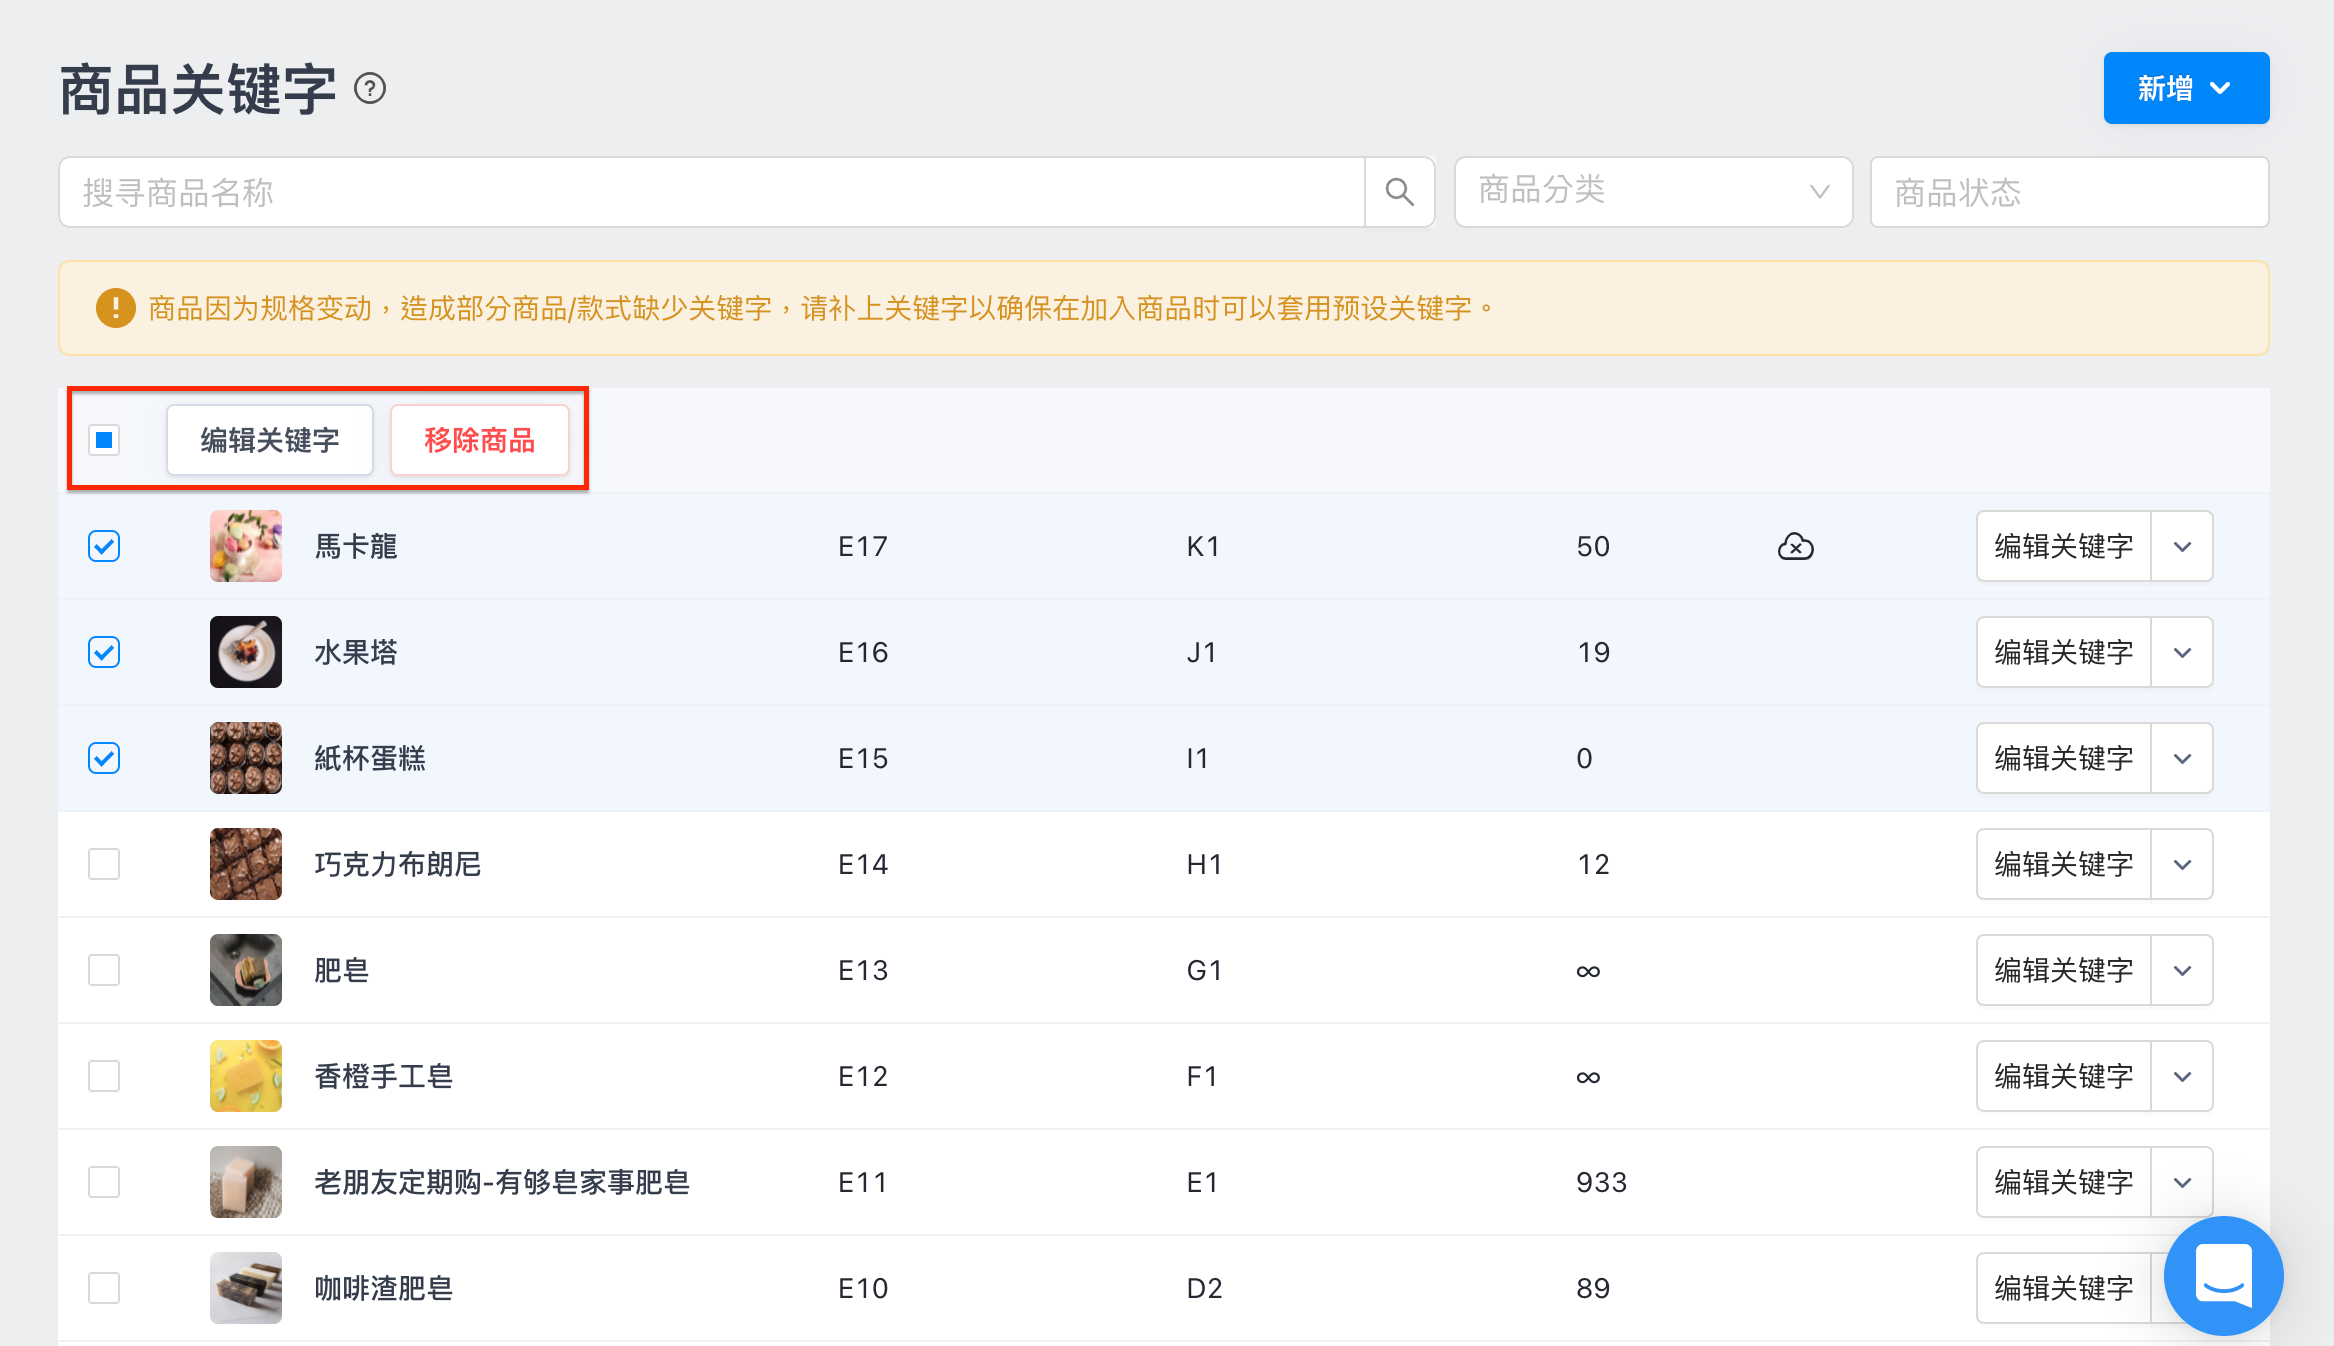2334x1346 pixels.
Task: Click product name 巧克力布朗尼
Action: [x=398, y=864]
